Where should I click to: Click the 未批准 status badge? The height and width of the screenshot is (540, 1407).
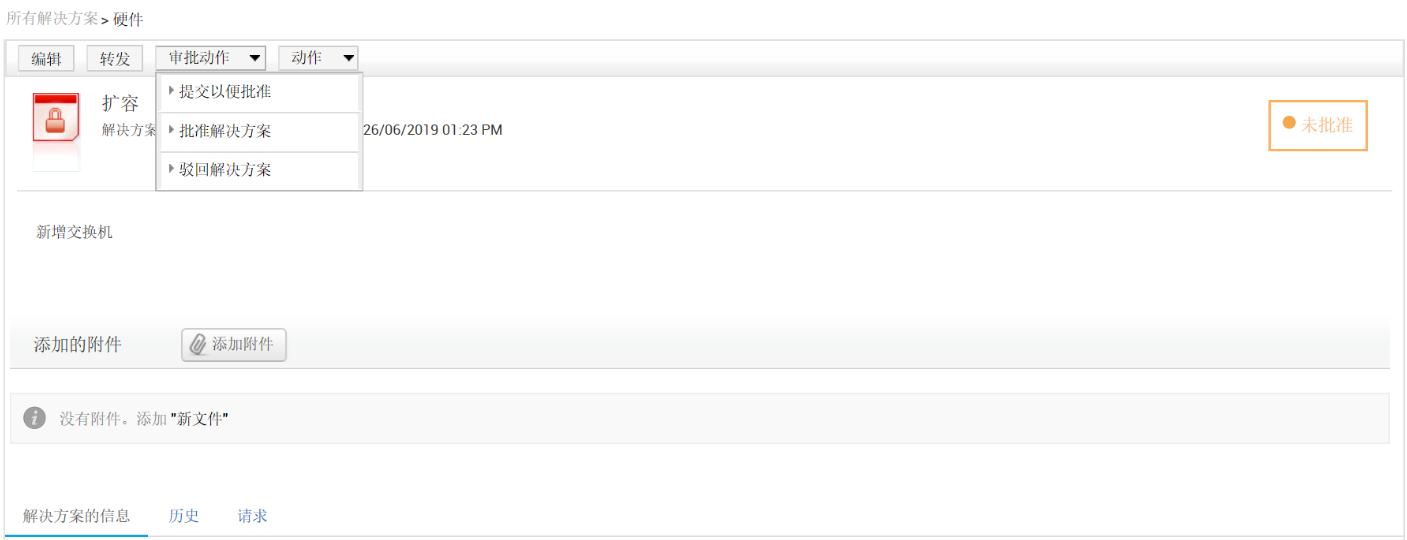click(1317, 125)
